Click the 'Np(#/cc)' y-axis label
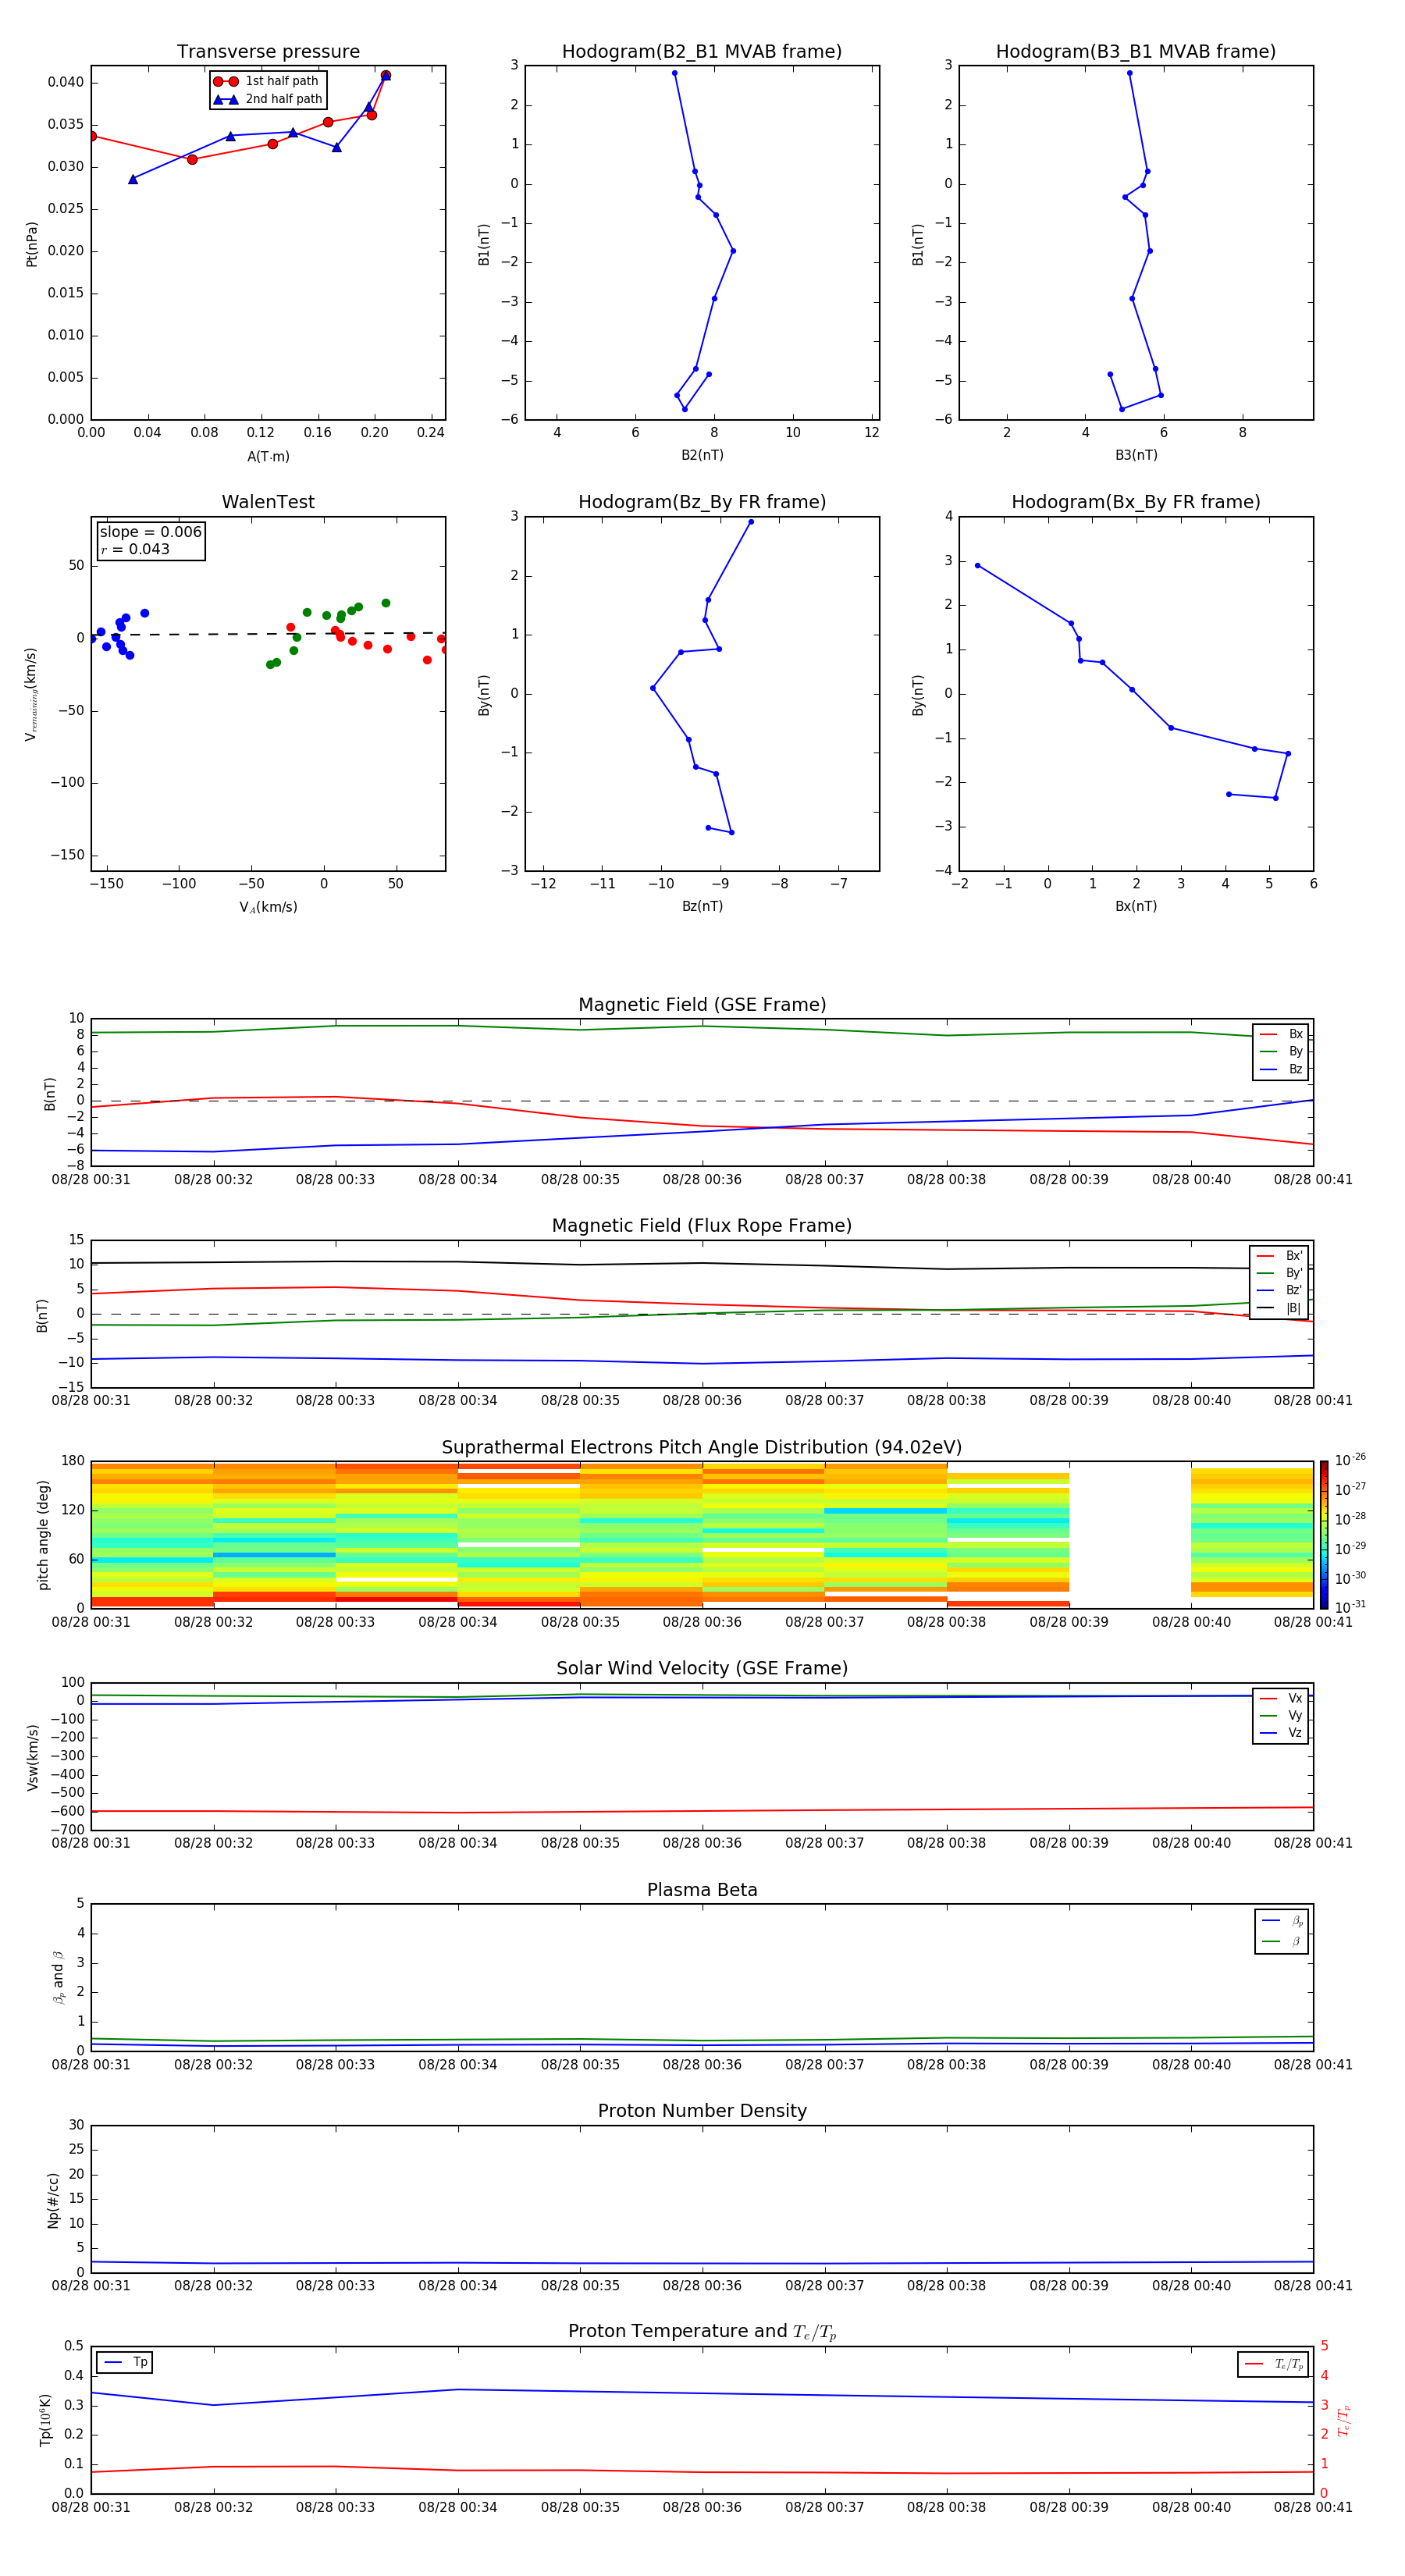 coord(53,2200)
